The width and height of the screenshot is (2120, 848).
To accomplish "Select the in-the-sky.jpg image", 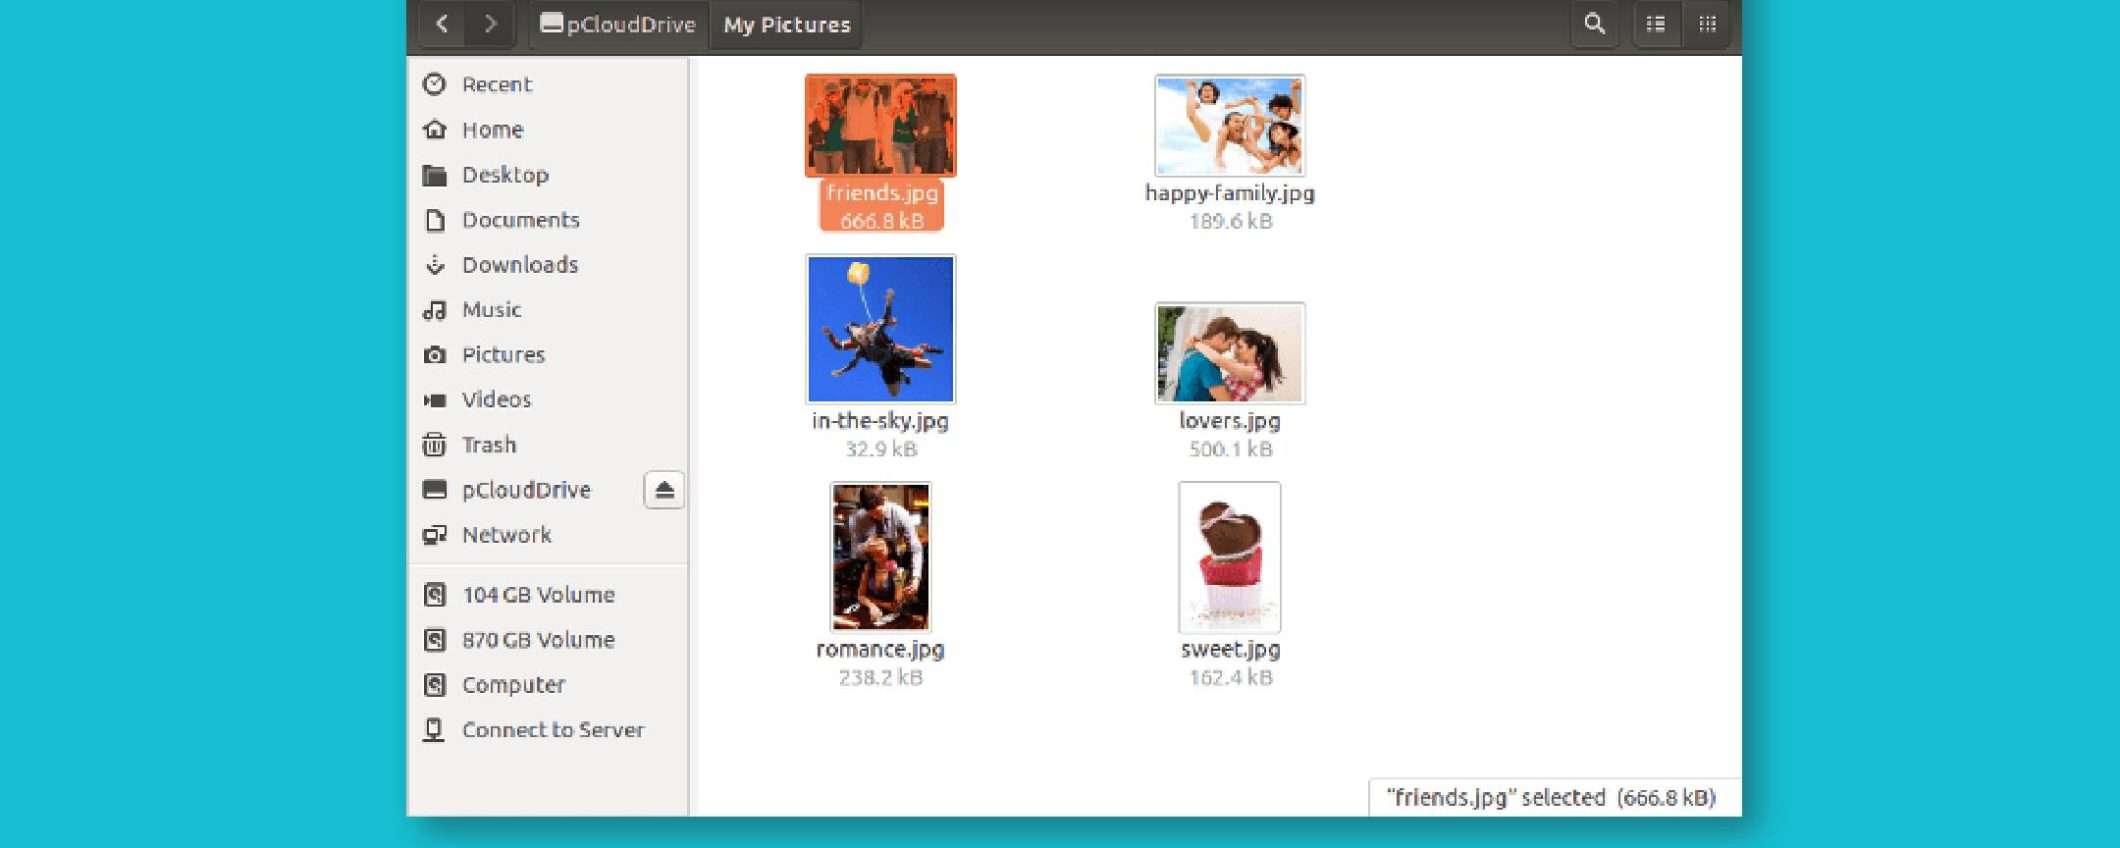I will point(880,329).
